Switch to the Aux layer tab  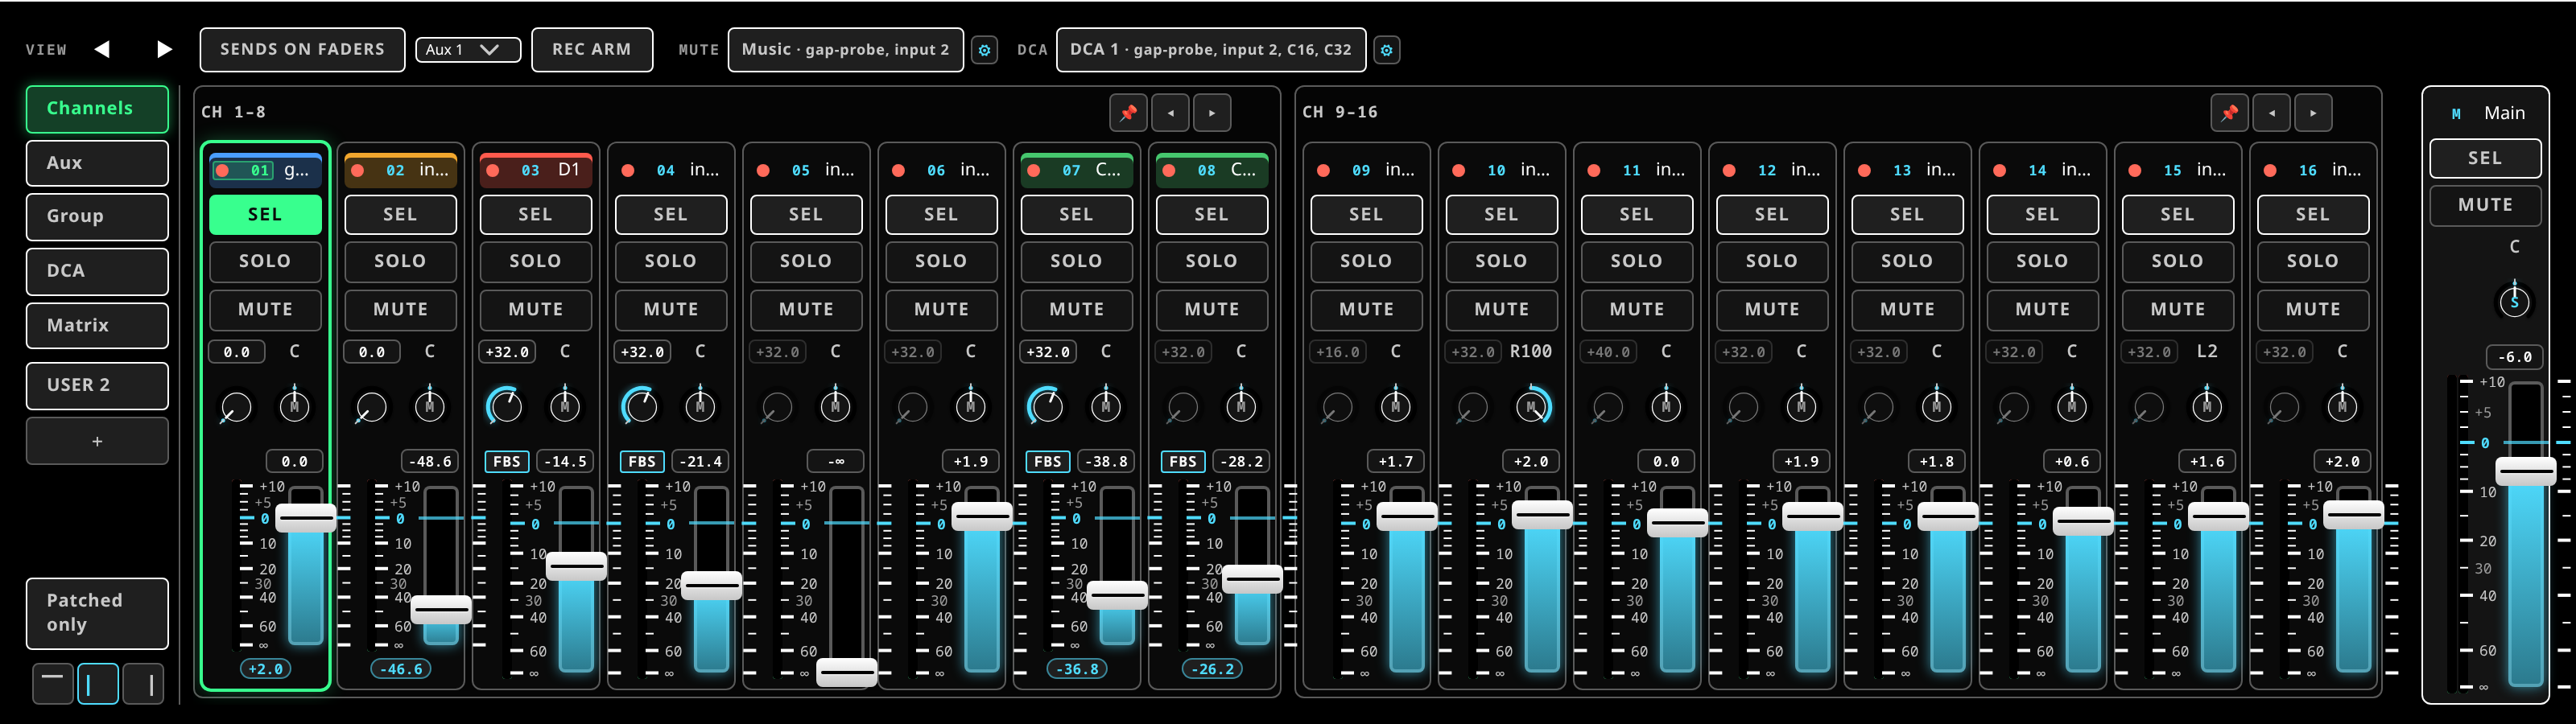click(x=97, y=163)
